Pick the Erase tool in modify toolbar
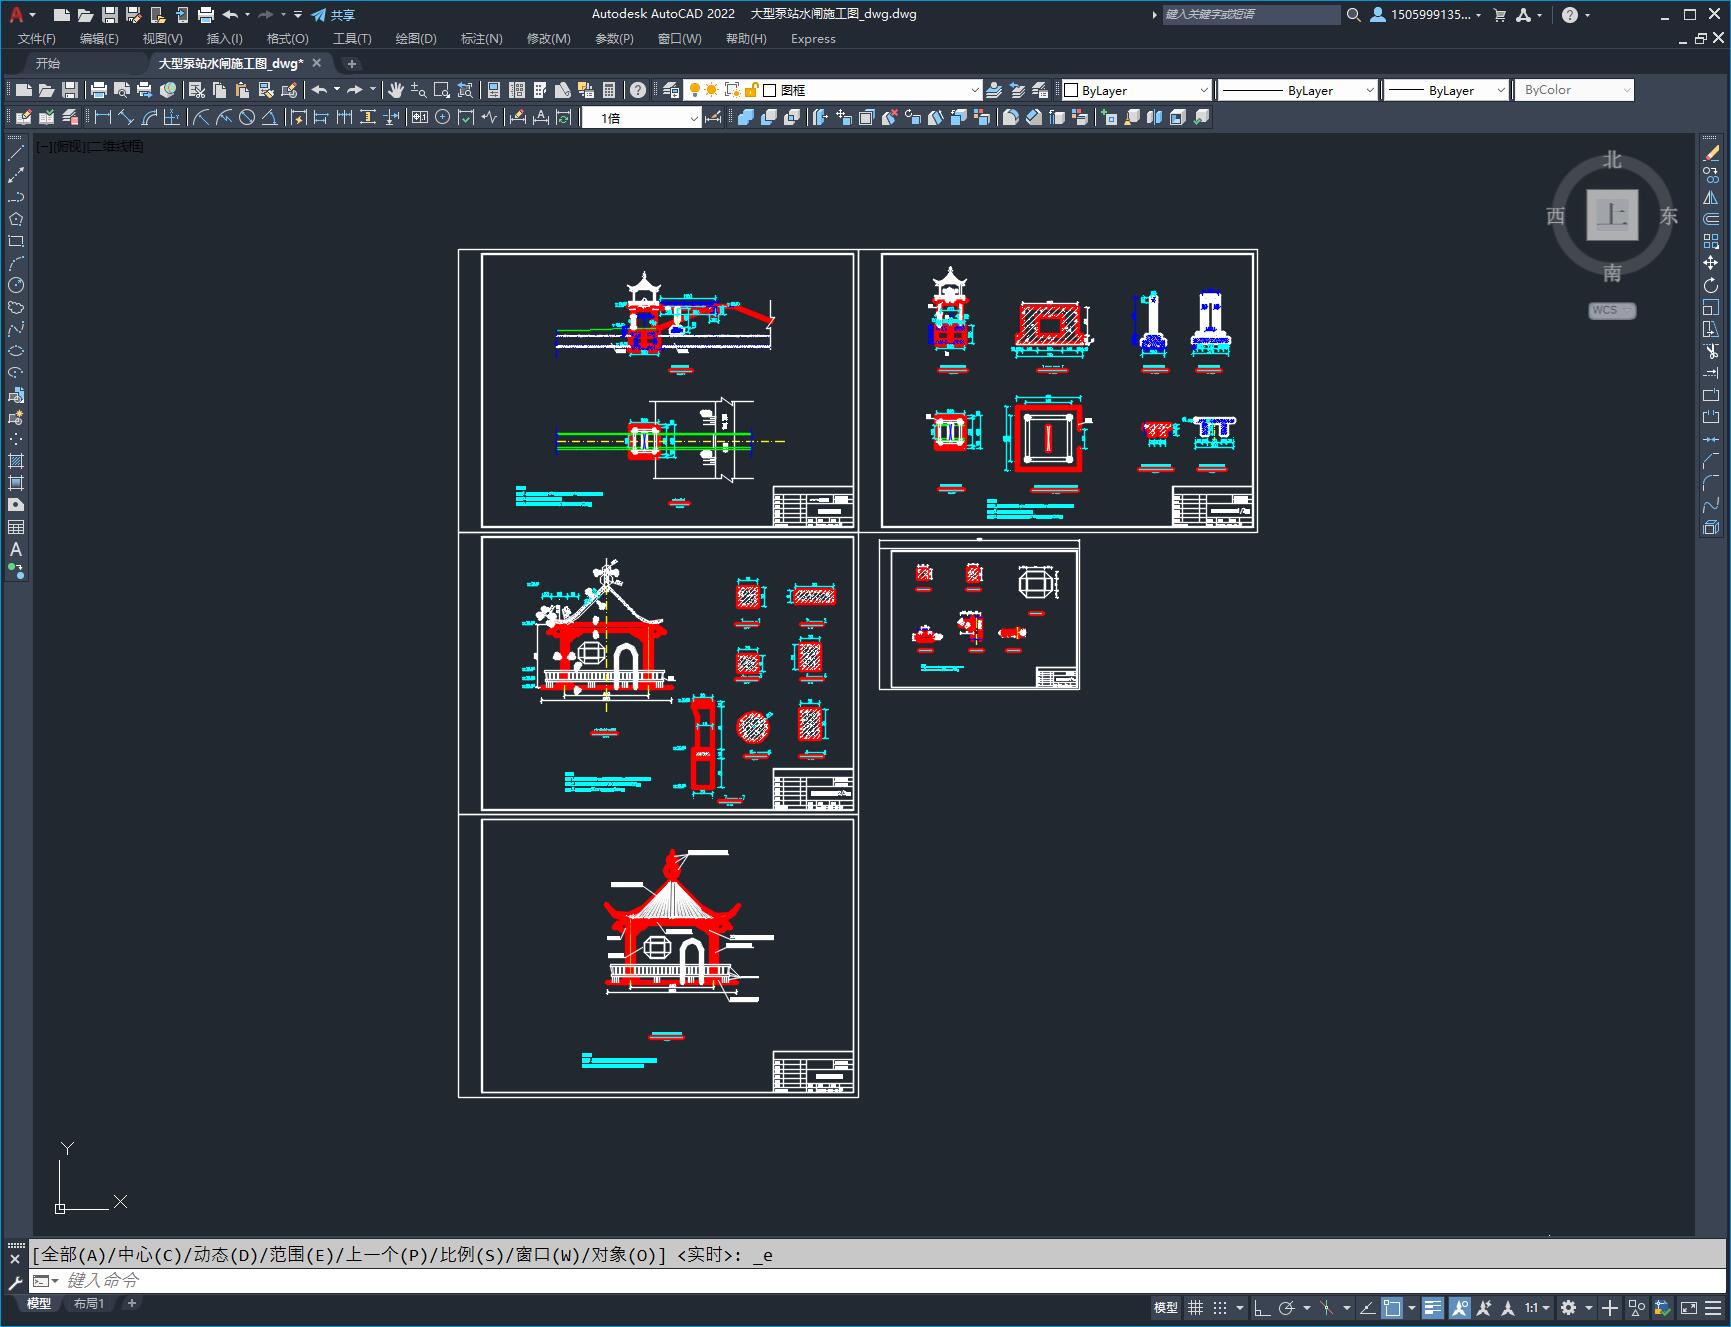The image size is (1731, 1327). pyautogui.click(x=1711, y=153)
